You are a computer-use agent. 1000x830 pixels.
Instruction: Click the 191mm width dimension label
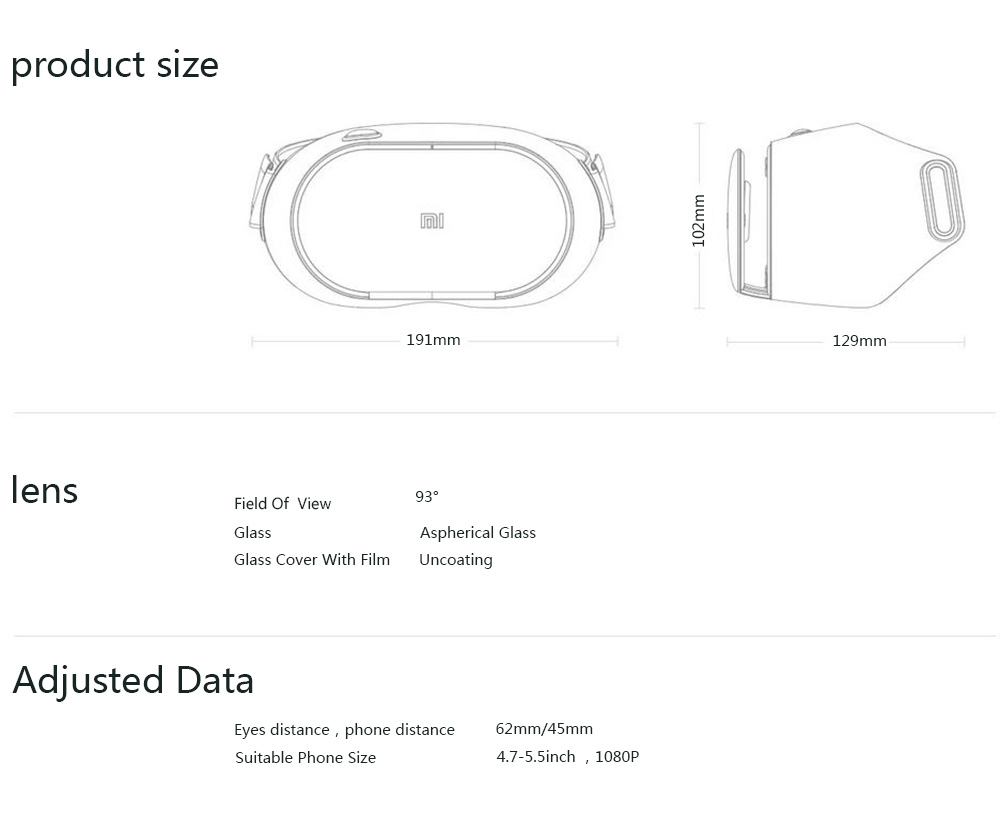[433, 340]
